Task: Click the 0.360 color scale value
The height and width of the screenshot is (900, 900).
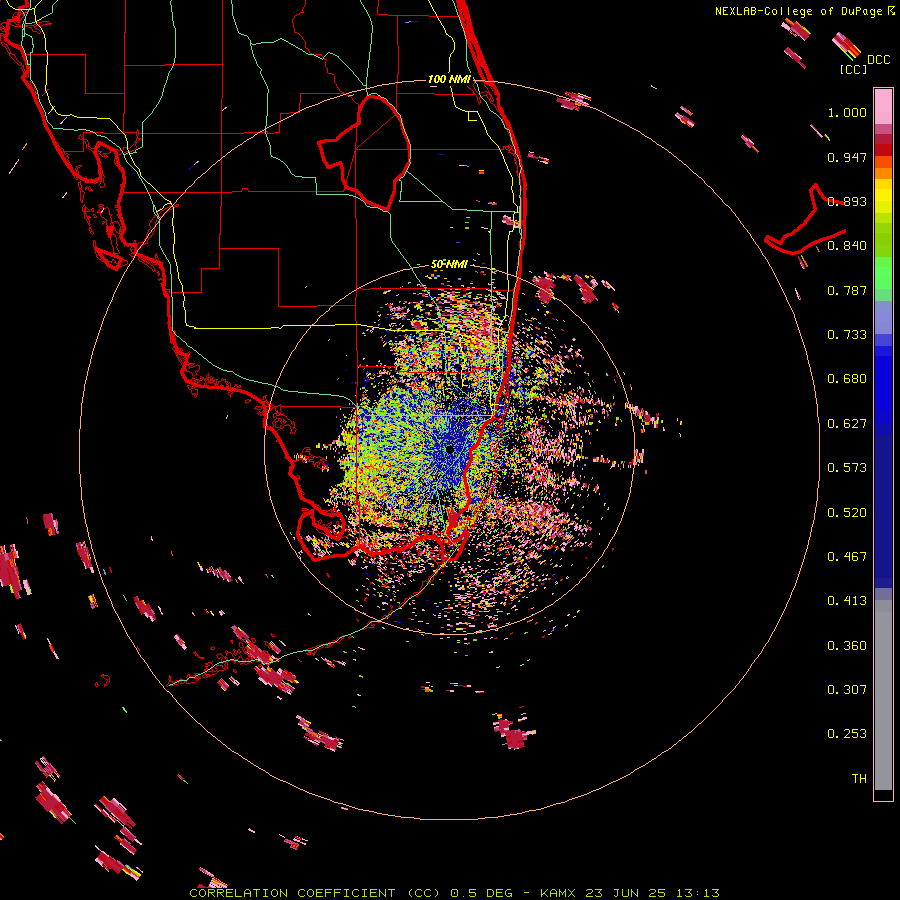Action: pos(847,646)
